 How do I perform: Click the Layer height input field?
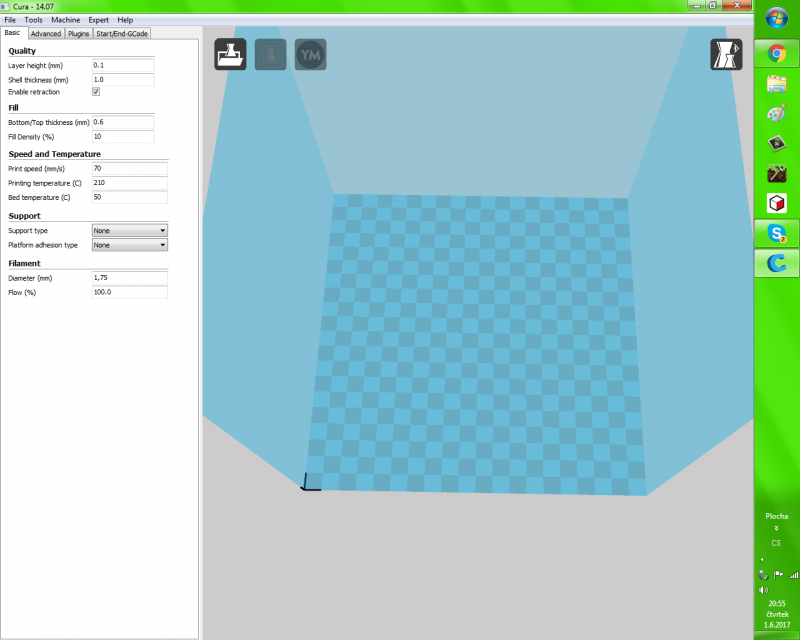tap(122, 65)
